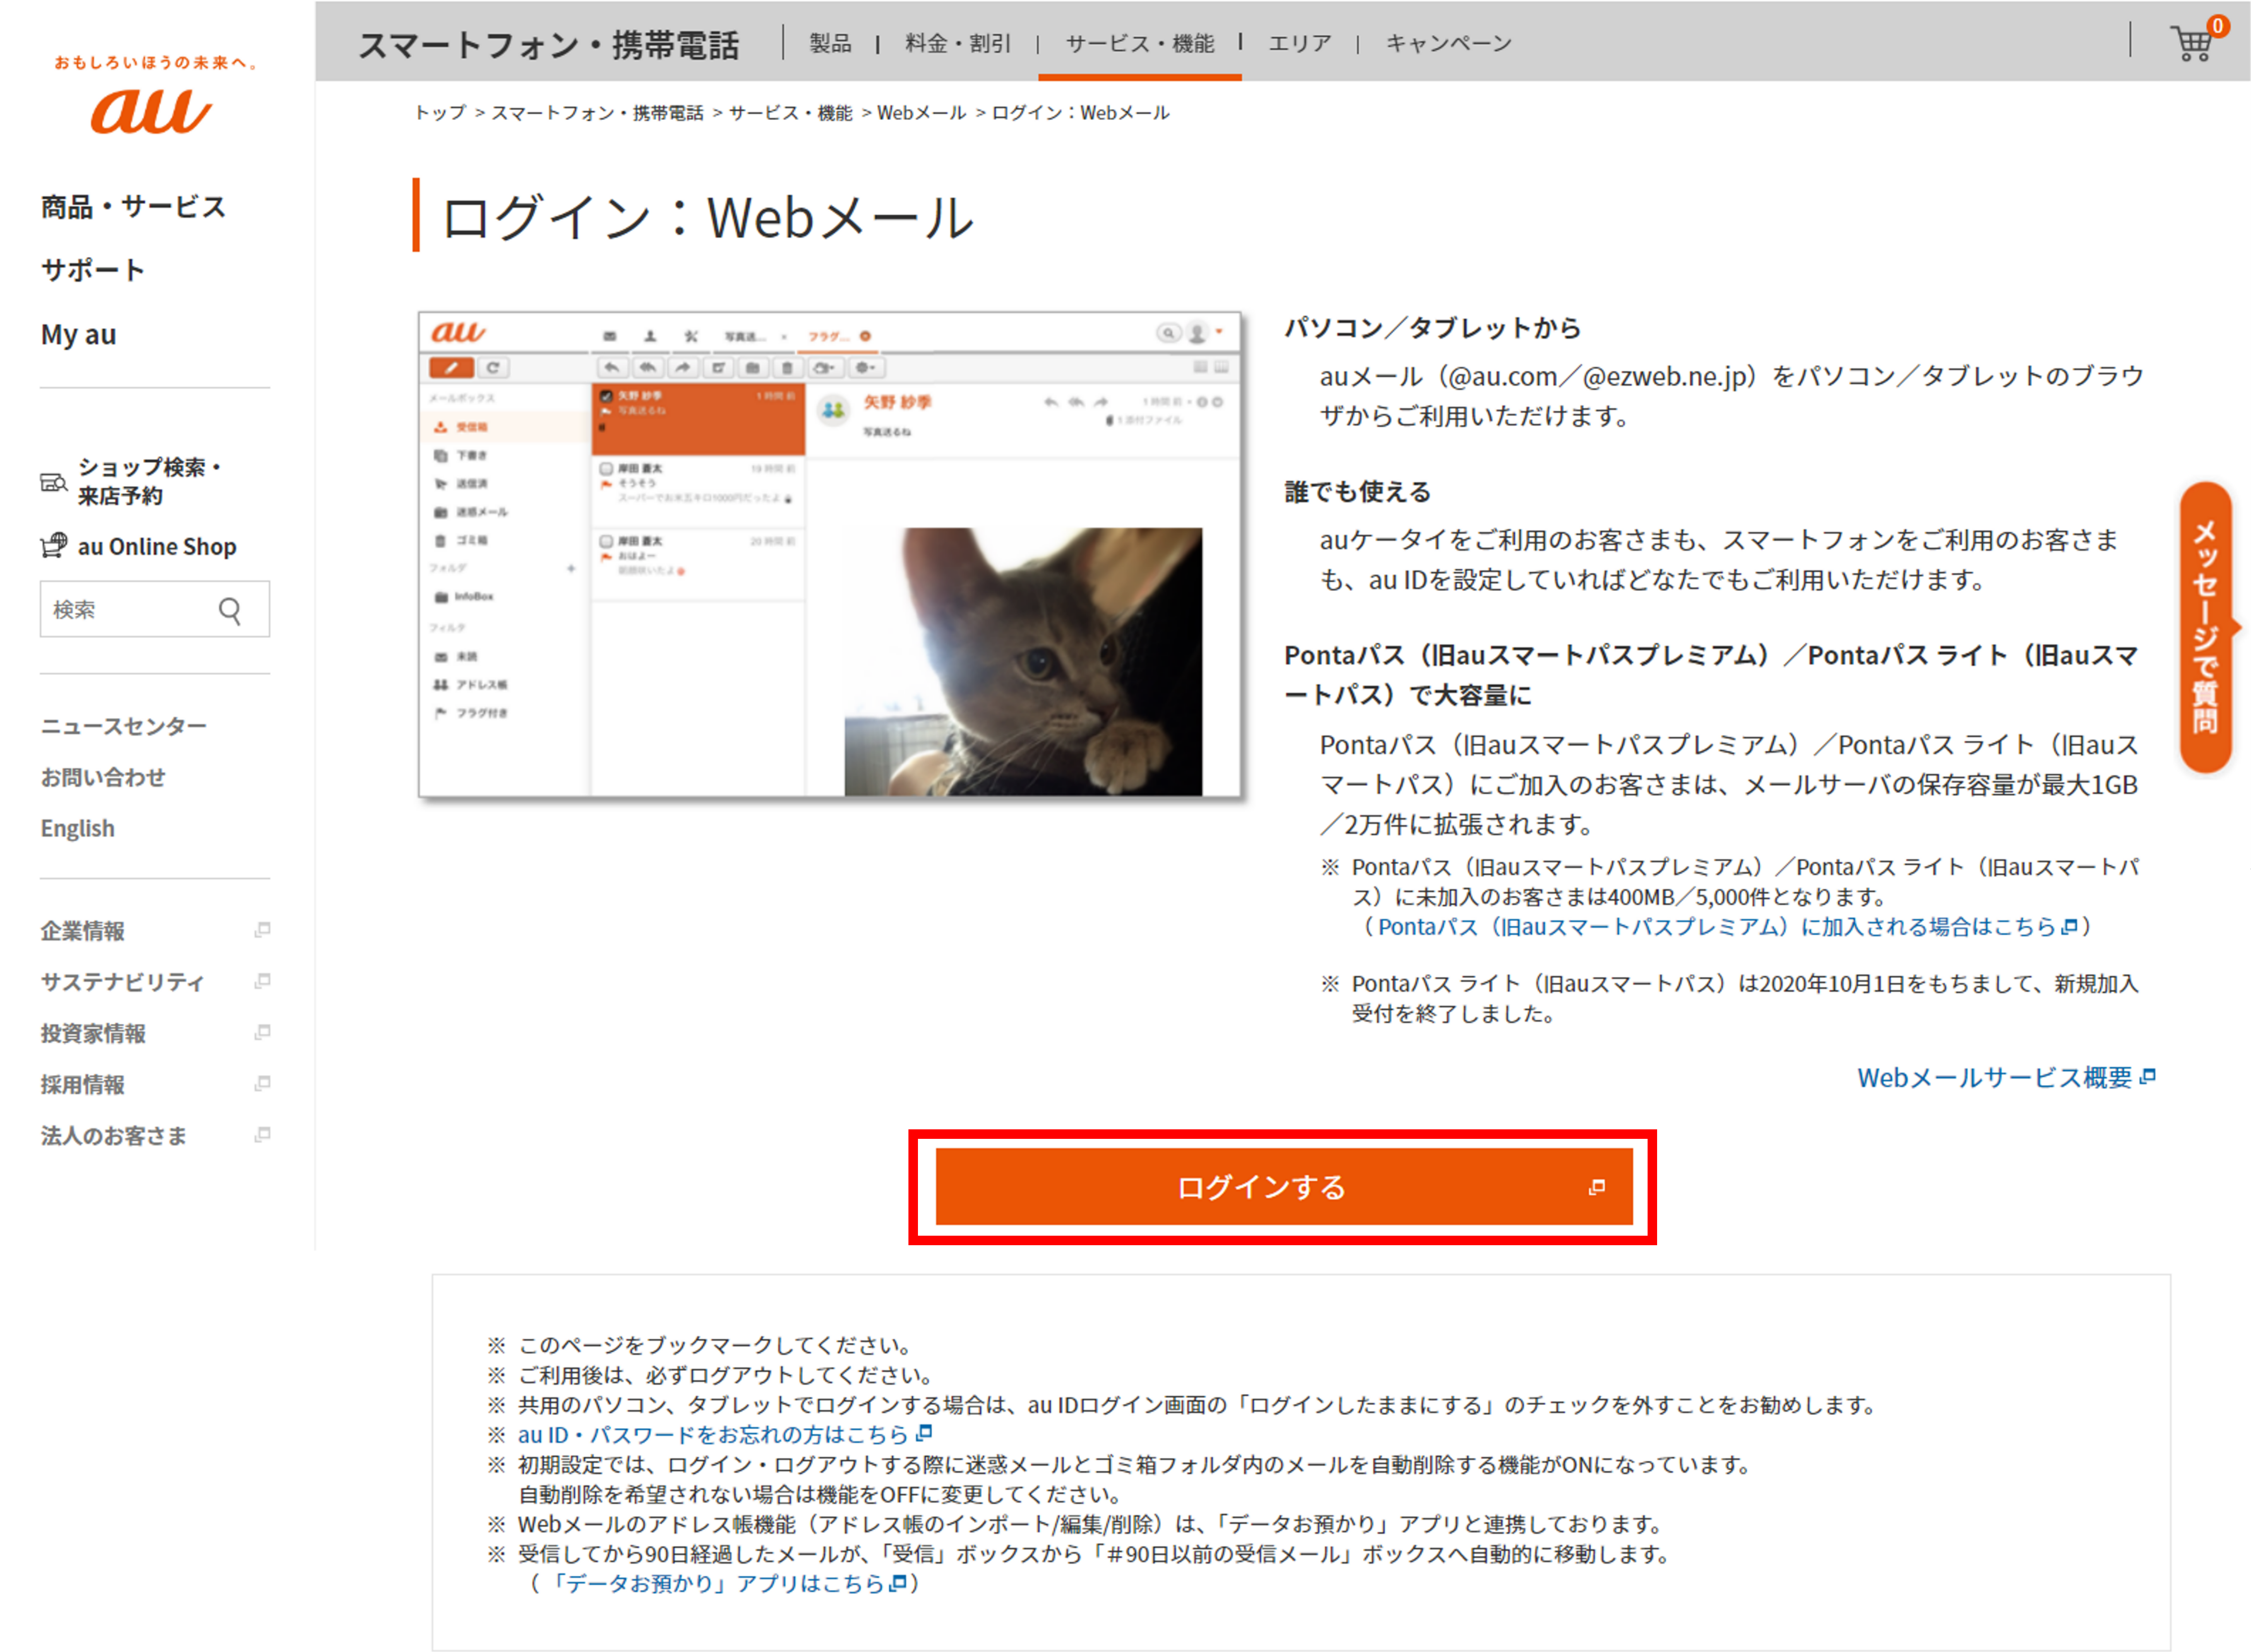Image resolution: width=2251 pixels, height=1652 pixels.
Task: Click ショップ検索・来店予約 link
Action: click(150, 481)
